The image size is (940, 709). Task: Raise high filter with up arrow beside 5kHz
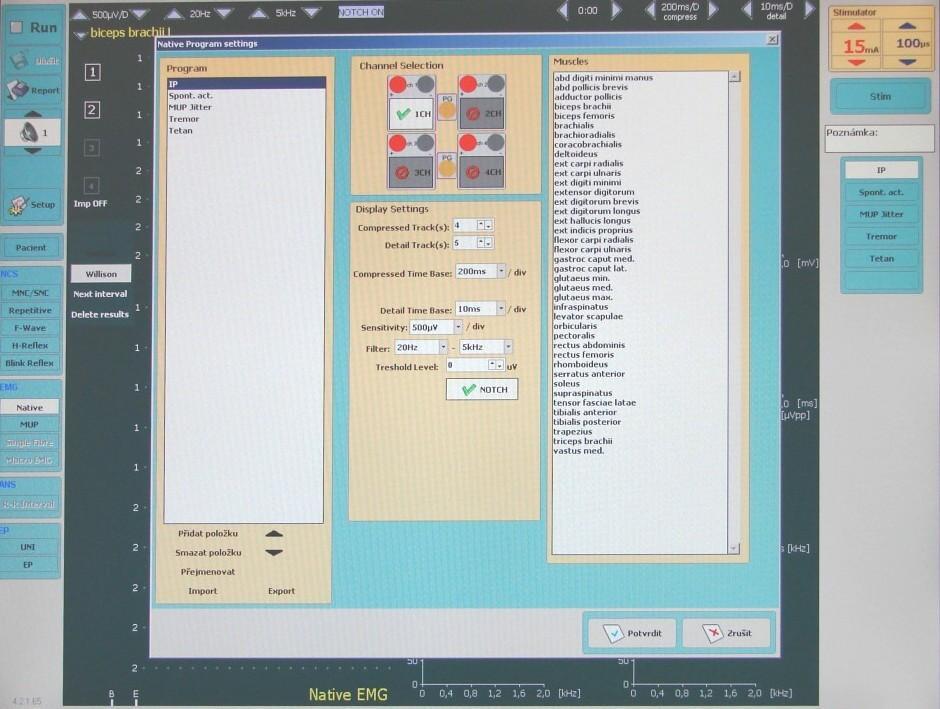[258, 13]
